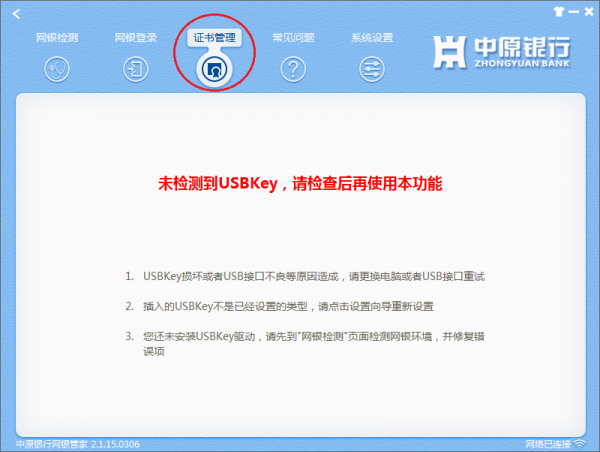600x452 pixels.
Task: Click tip 2 about USBKey type setting
Action: [x=279, y=307]
